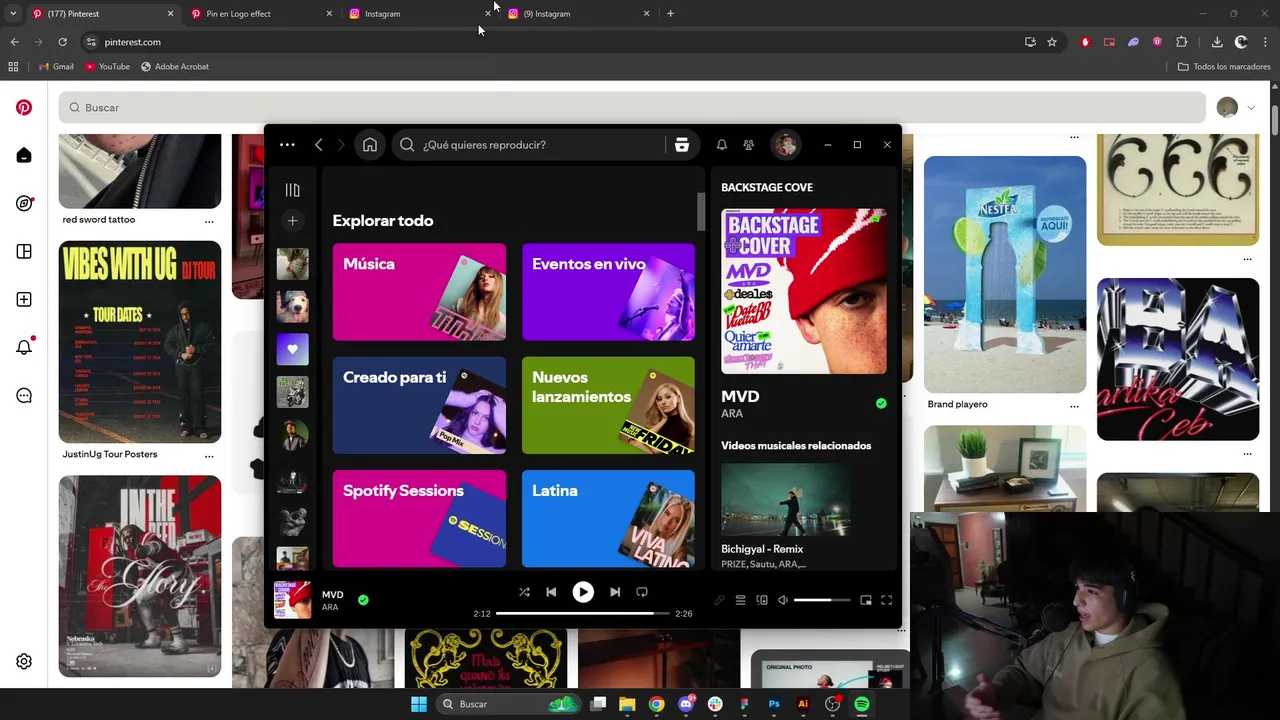The height and width of the screenshot is (720, 1280).
Task: Open Pinterest explore compass icon
Action: [24, 203]
